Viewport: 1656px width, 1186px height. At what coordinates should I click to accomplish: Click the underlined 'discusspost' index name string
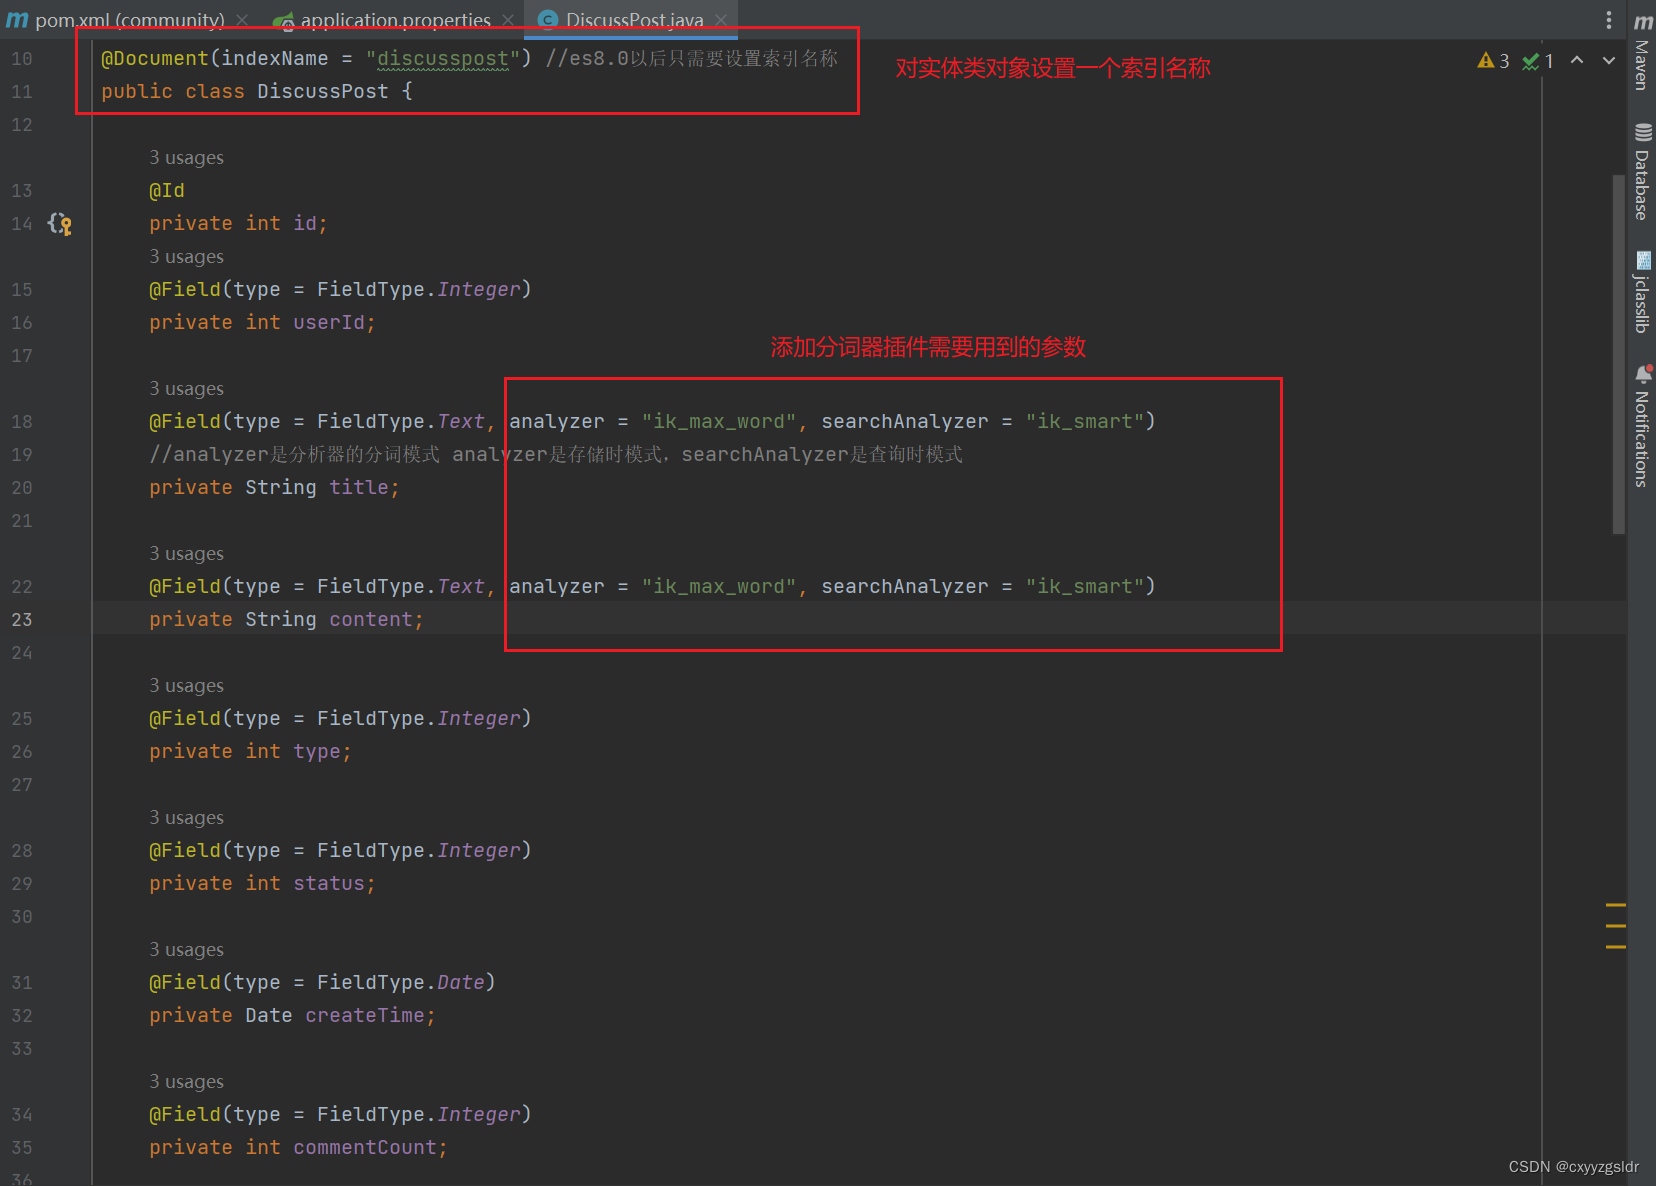tap(443, 59)
